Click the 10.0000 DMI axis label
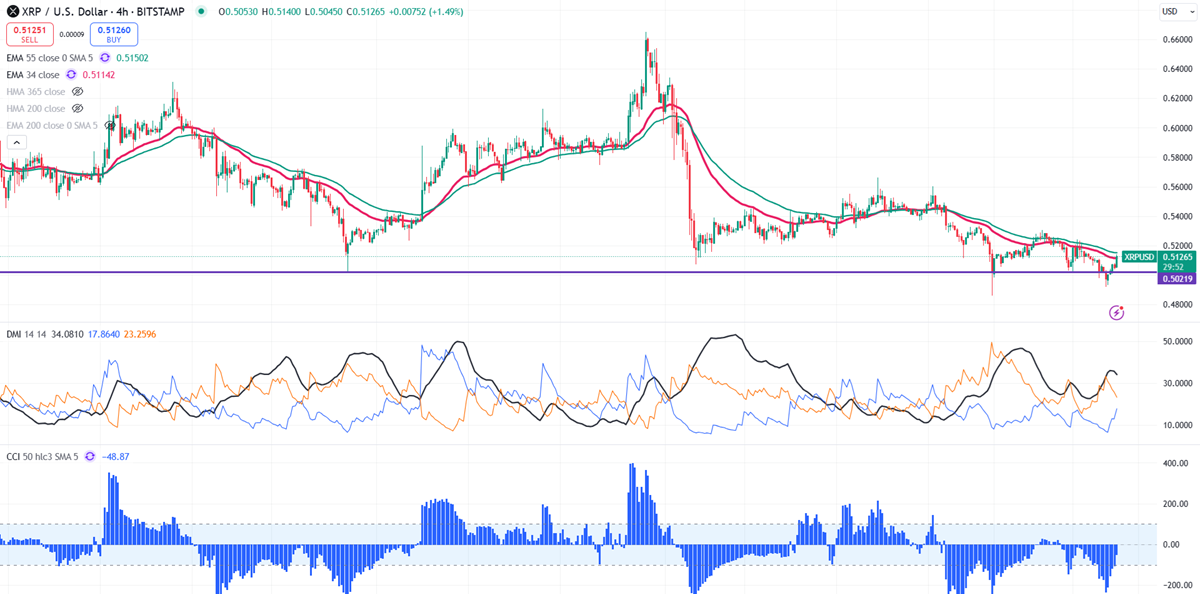Viewport: 1201px width, 594px height. (x=1179, y=426)
